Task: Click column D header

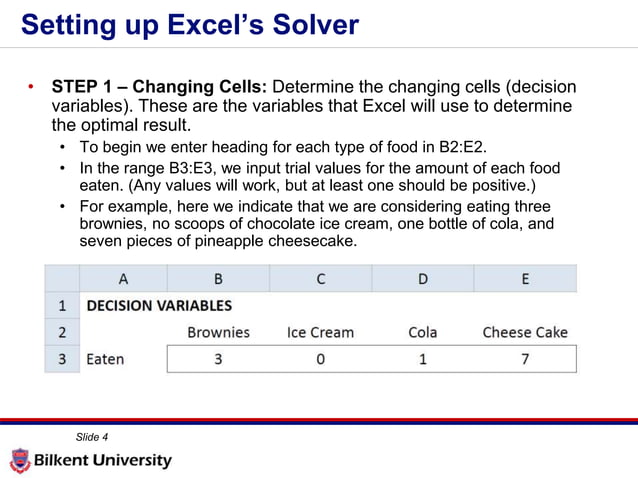Action: click(x=423, y=279)
